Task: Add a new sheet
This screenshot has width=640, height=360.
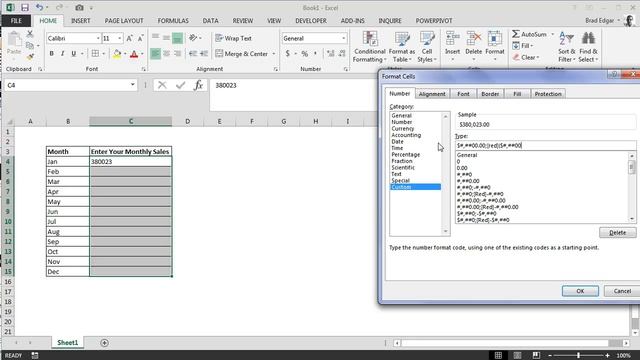Action: pyautogui.click(x=104, y=343)
